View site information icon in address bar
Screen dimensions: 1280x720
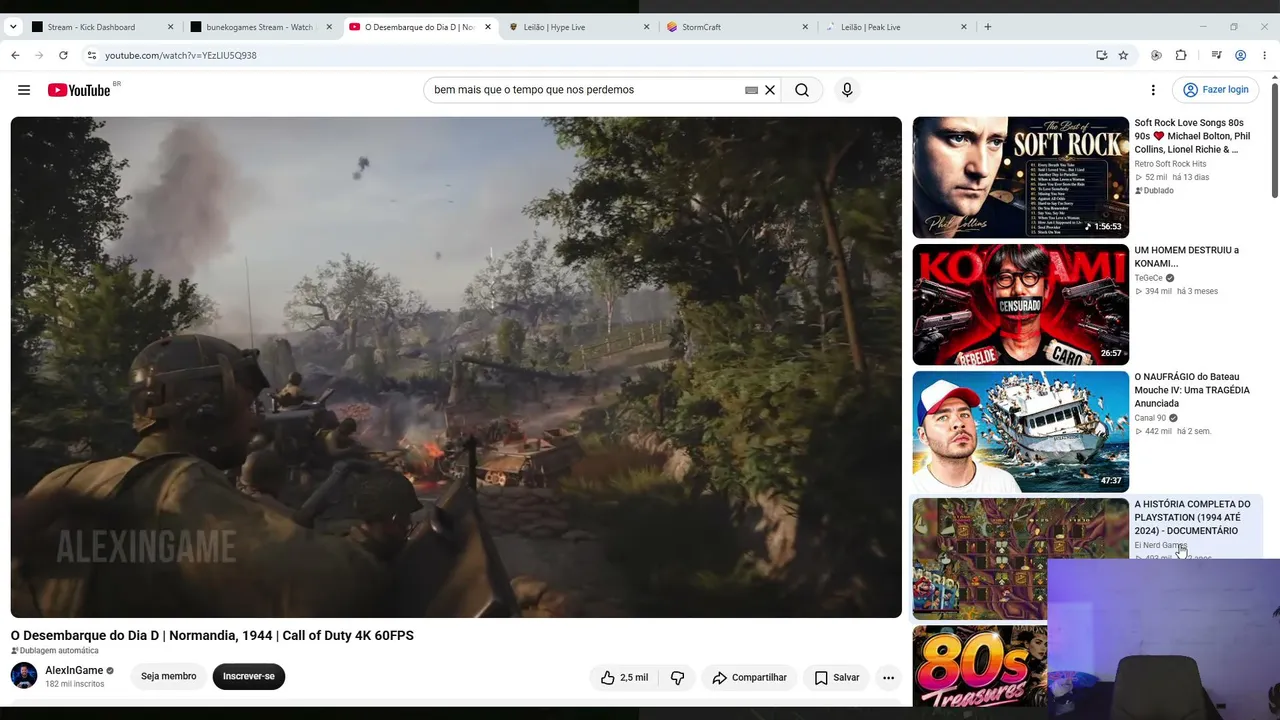tap(91, 55)
